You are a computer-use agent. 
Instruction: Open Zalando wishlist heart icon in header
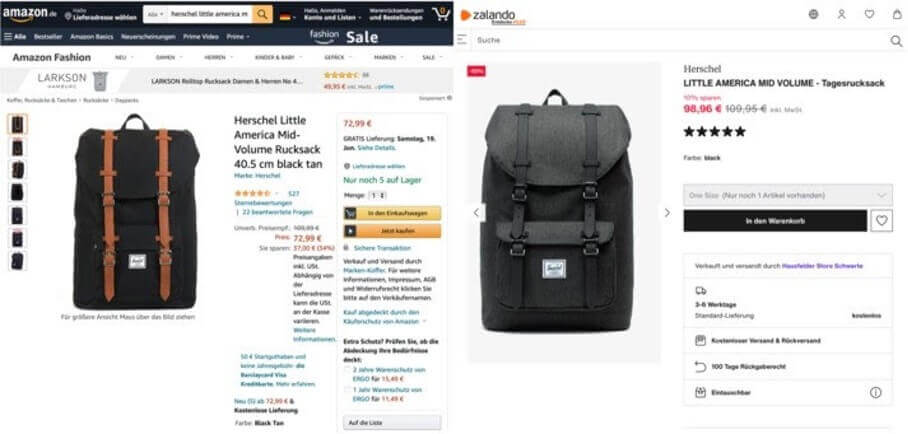pyautogui.click(x=869, y=14)
